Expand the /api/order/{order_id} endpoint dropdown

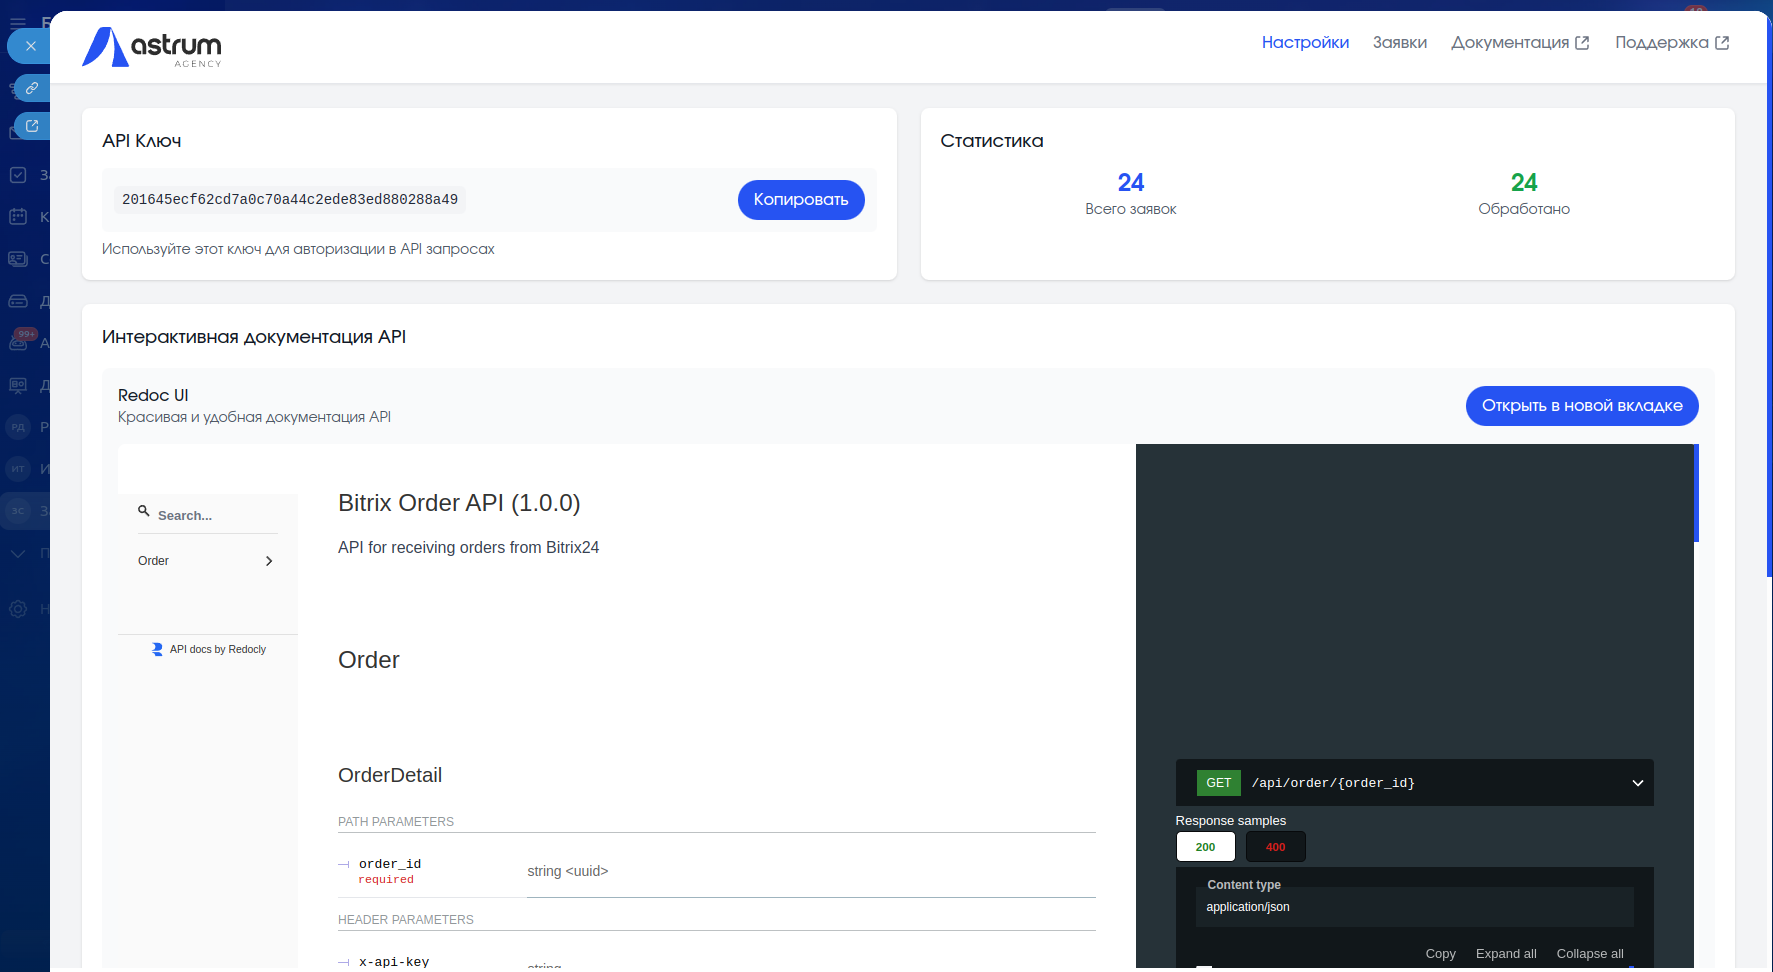pyautogui.click(x=1637, y=783)
